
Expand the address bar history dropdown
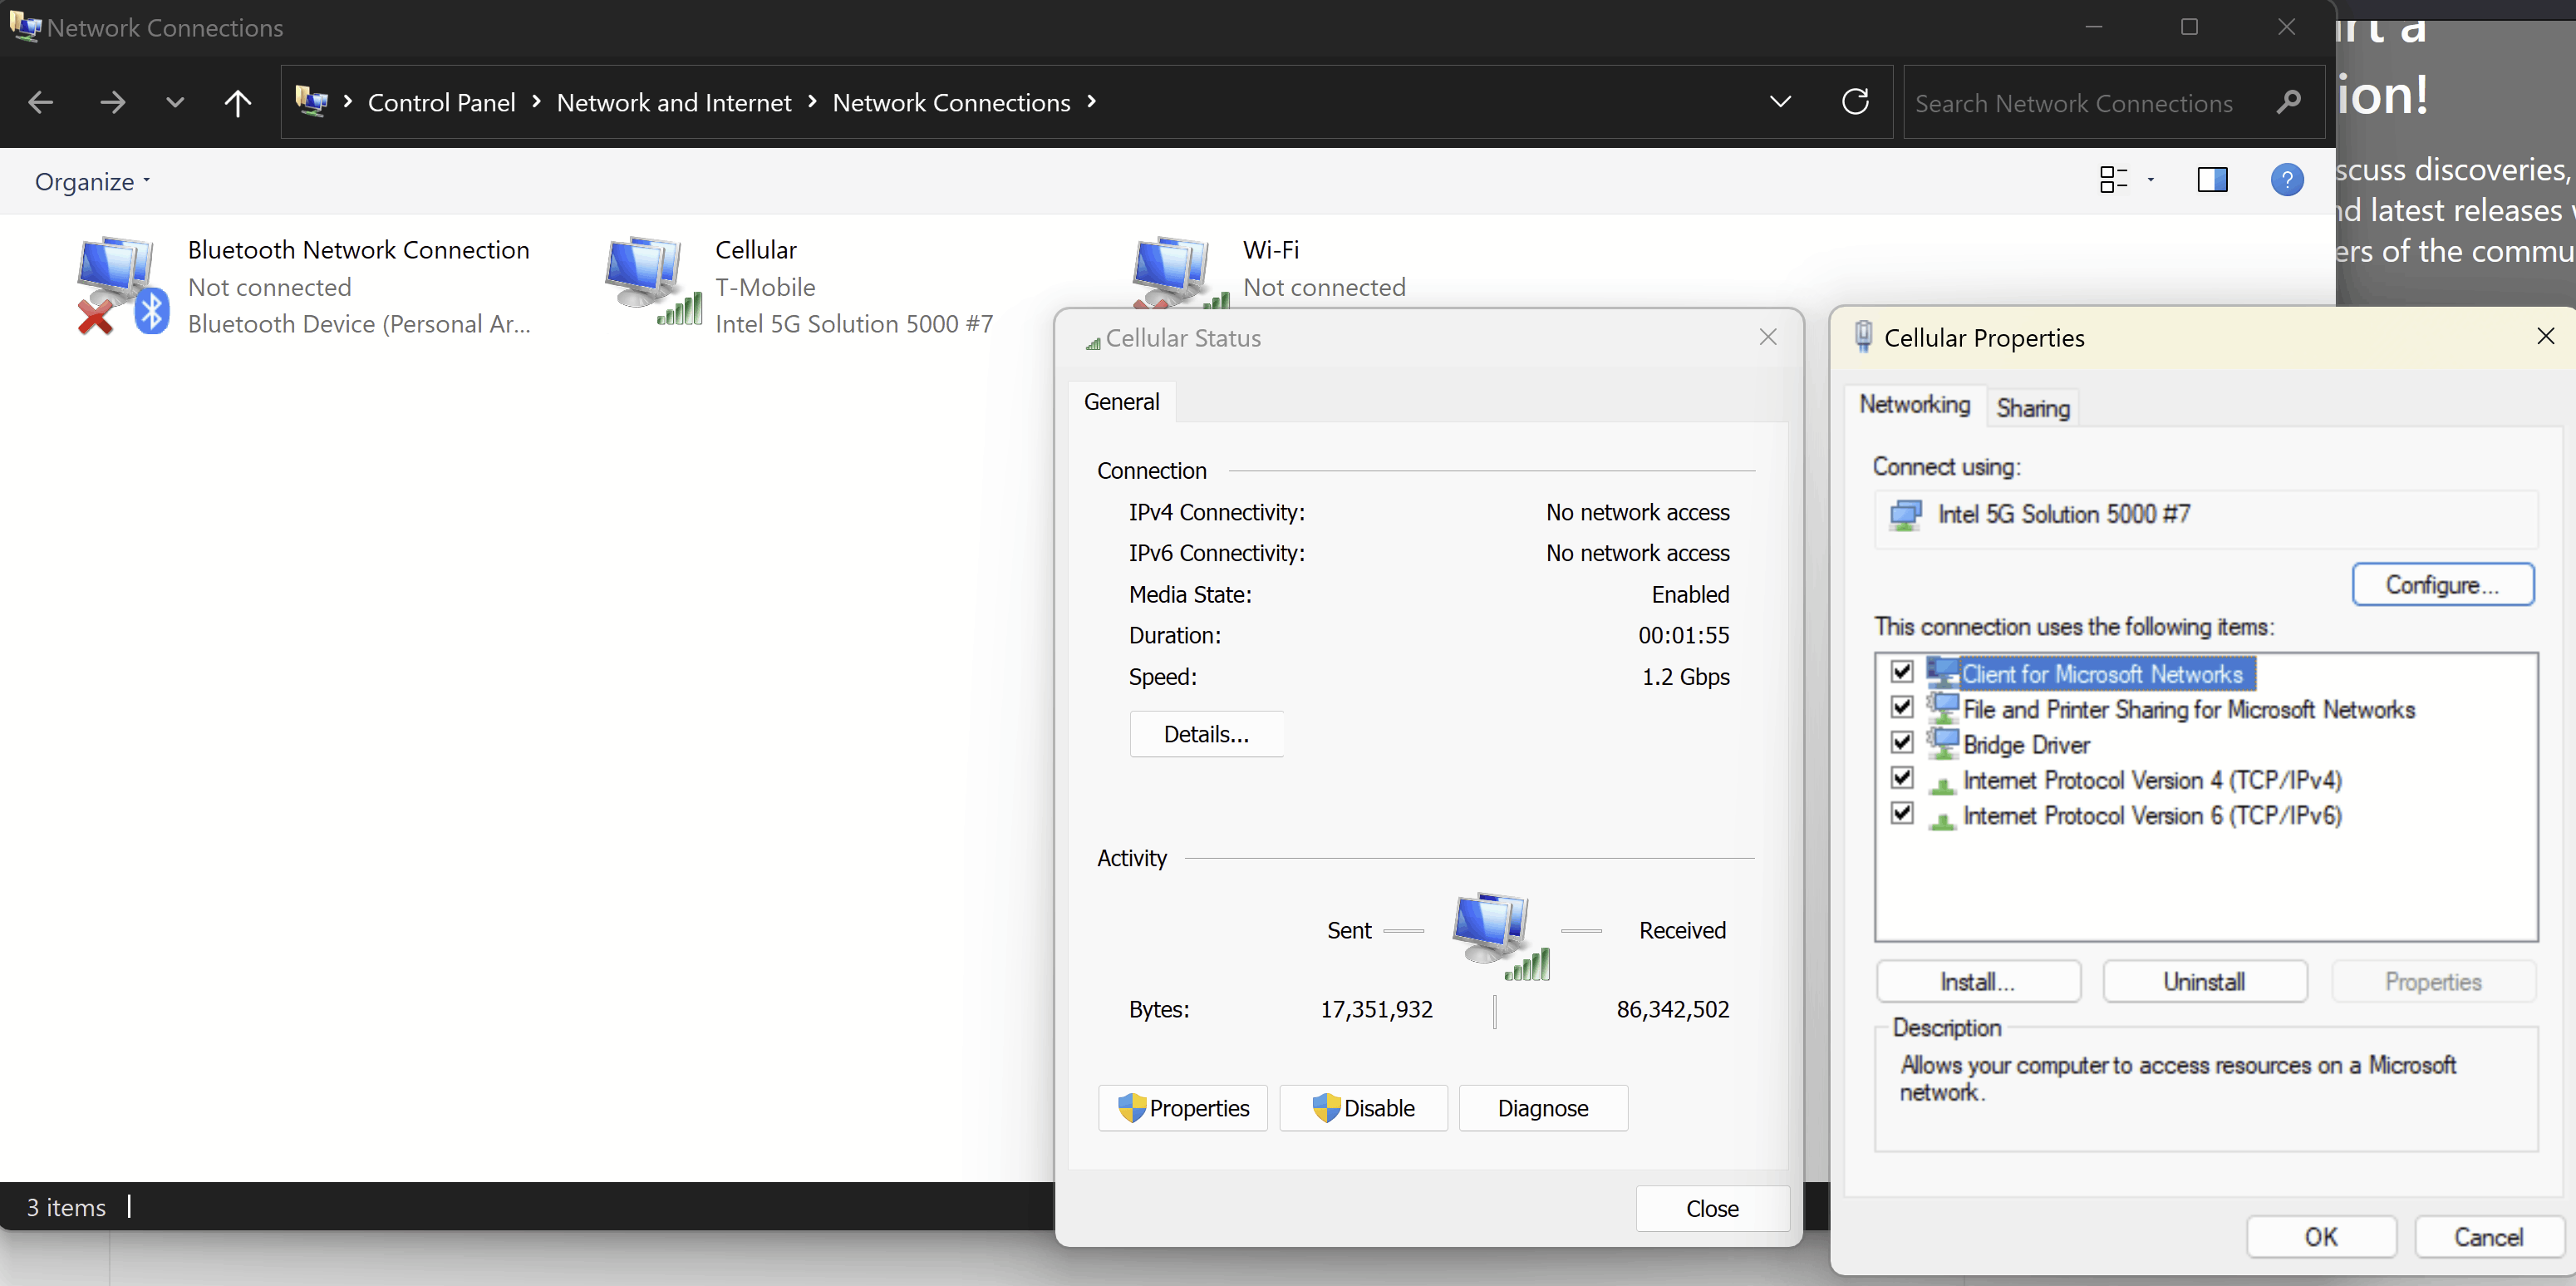coord(1780,102)
